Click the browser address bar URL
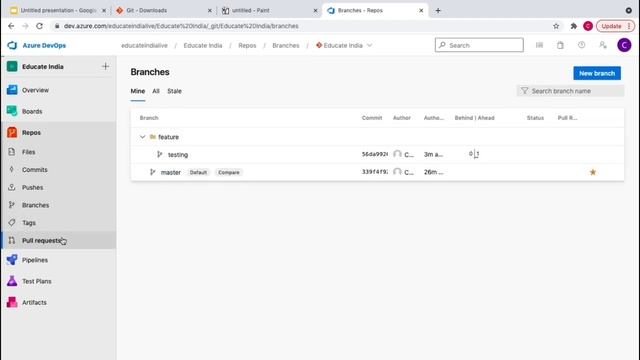The image size is (640, 360). click(181, 26)
